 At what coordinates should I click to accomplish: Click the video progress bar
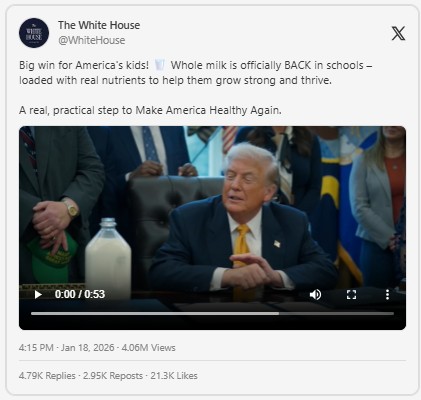point(212,314)
